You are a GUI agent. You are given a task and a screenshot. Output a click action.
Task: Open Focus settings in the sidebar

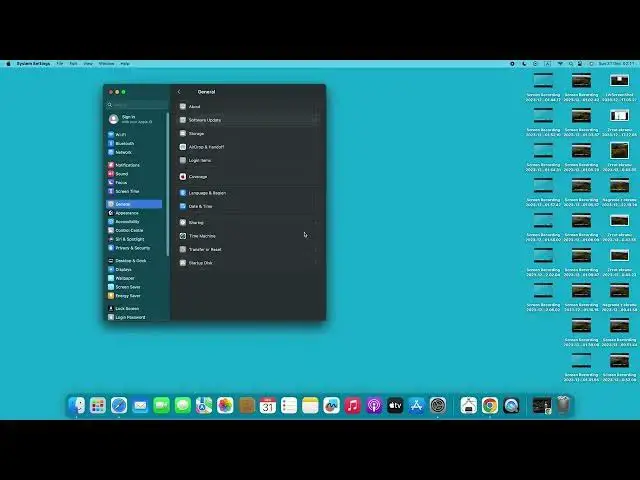[x=118, y=182]
